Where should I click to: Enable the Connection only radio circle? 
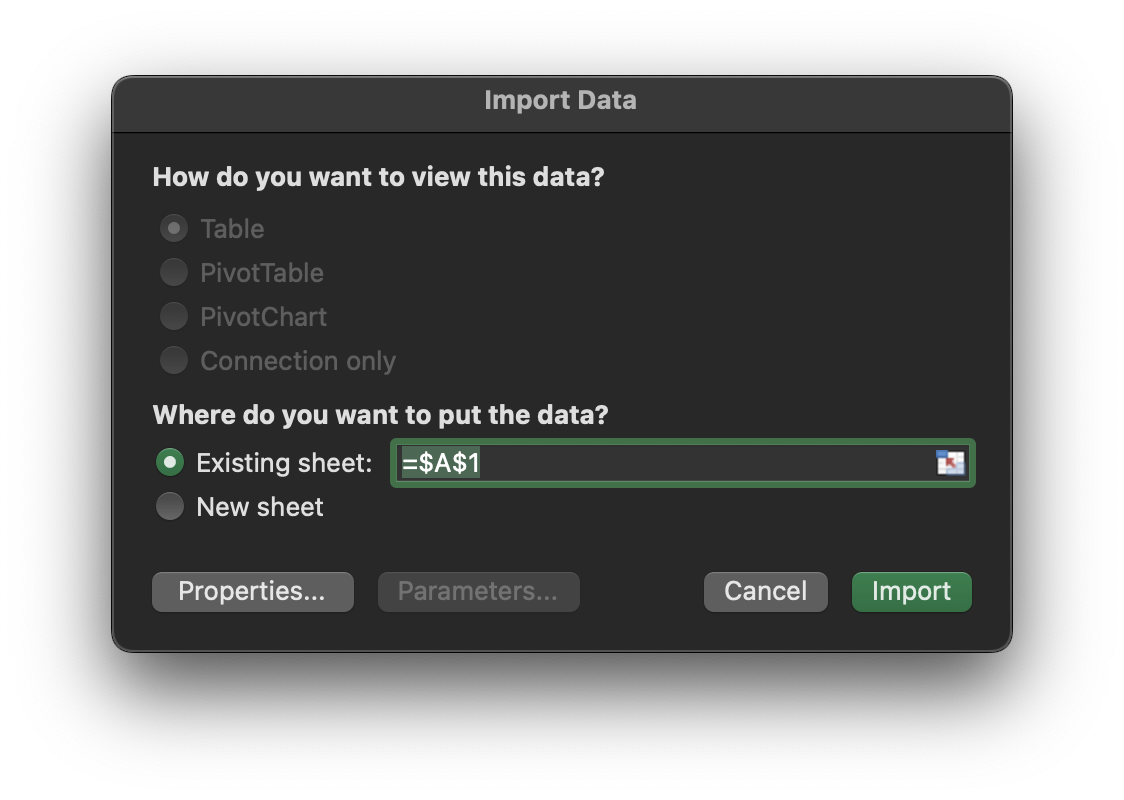[x=174, y=360]
